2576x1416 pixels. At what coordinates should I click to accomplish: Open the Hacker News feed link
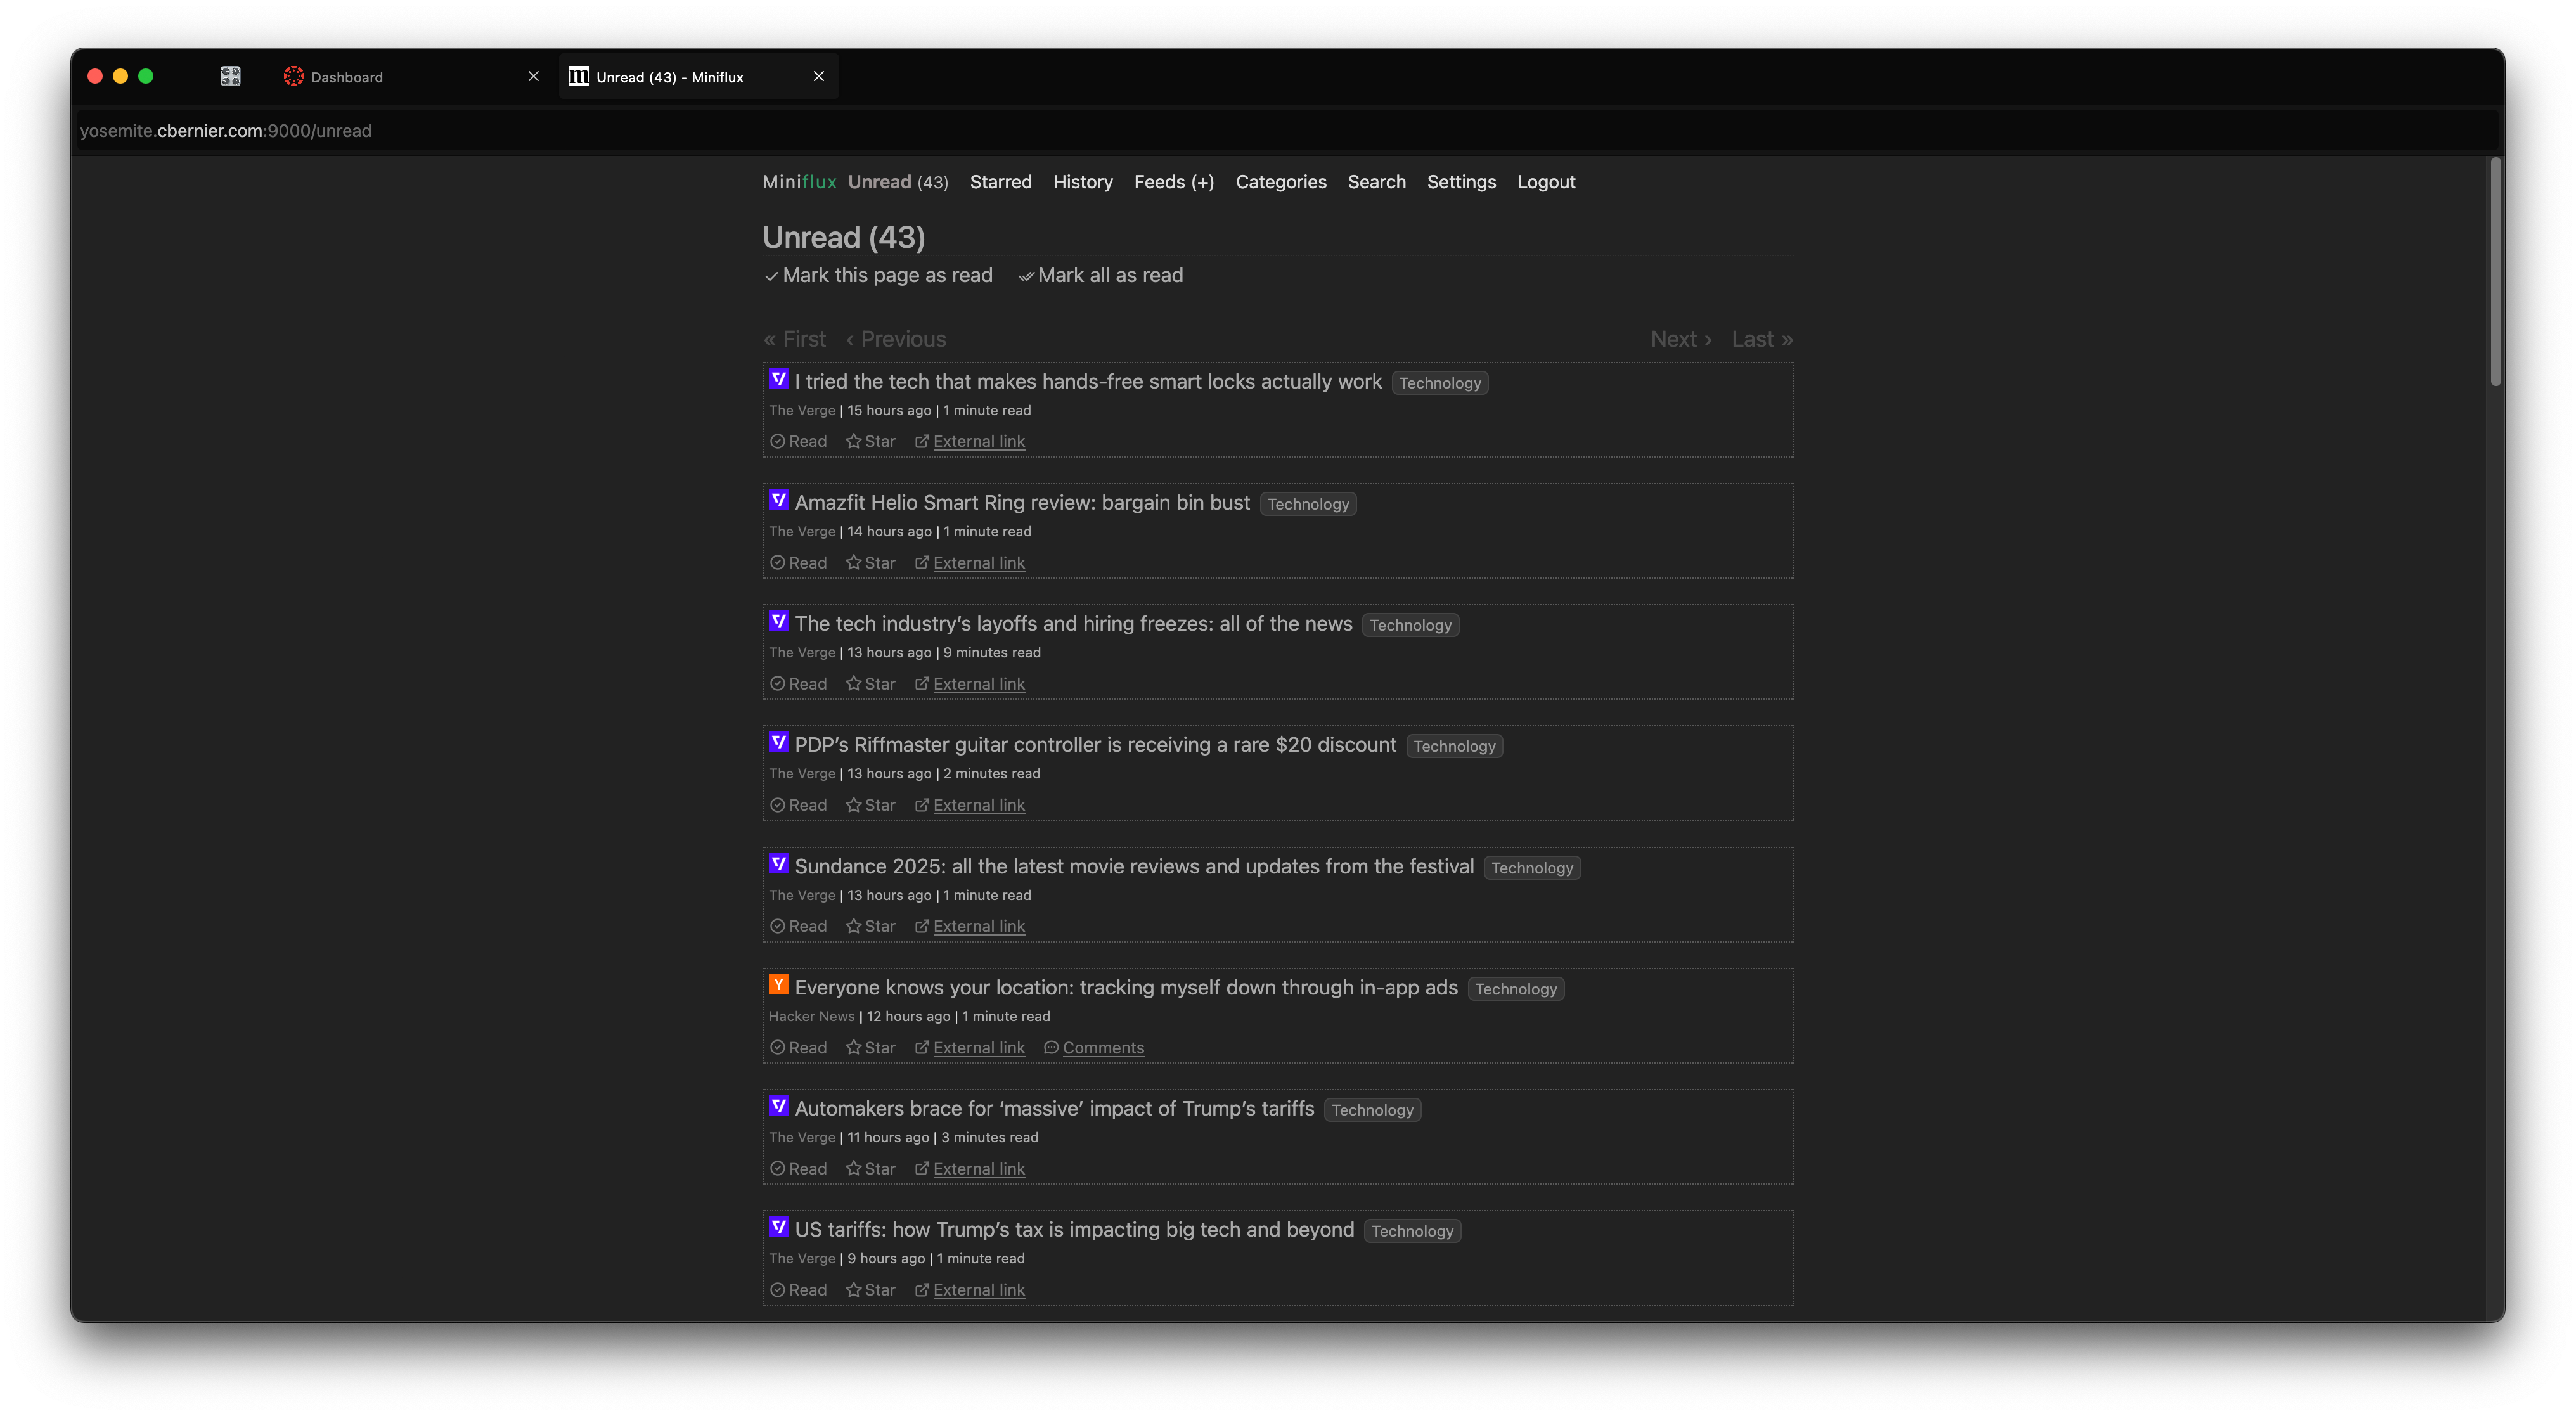(811, 1016)
